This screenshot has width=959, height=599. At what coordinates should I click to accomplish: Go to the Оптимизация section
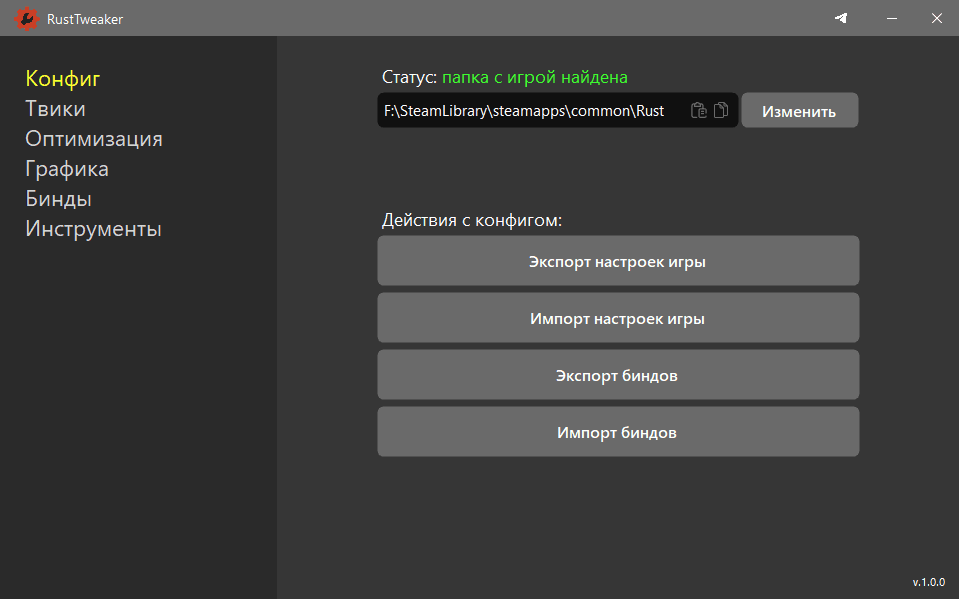click(94, 139)
